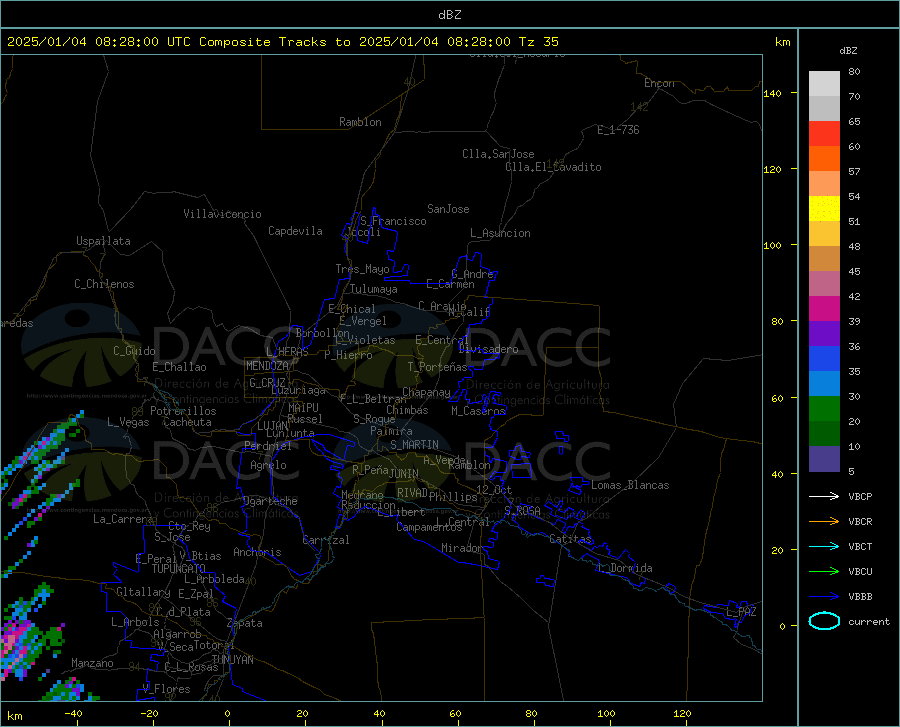900x727 pixels.
Task: Click the Tulumaya map label
Action: pyautogui.click(x=373, y=289)
